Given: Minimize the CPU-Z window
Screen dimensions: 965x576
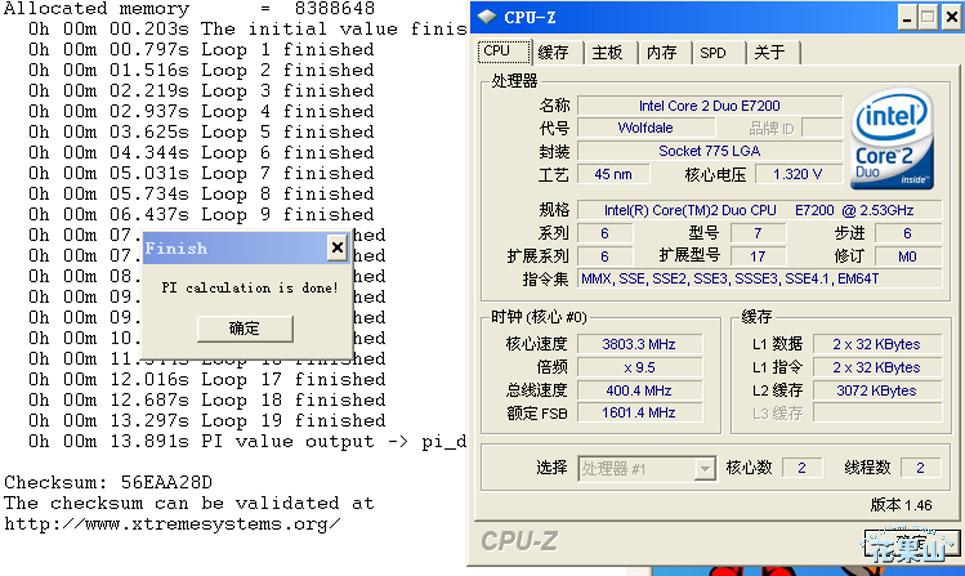Looking at the screenshot, I should click(x=907, y=17).
